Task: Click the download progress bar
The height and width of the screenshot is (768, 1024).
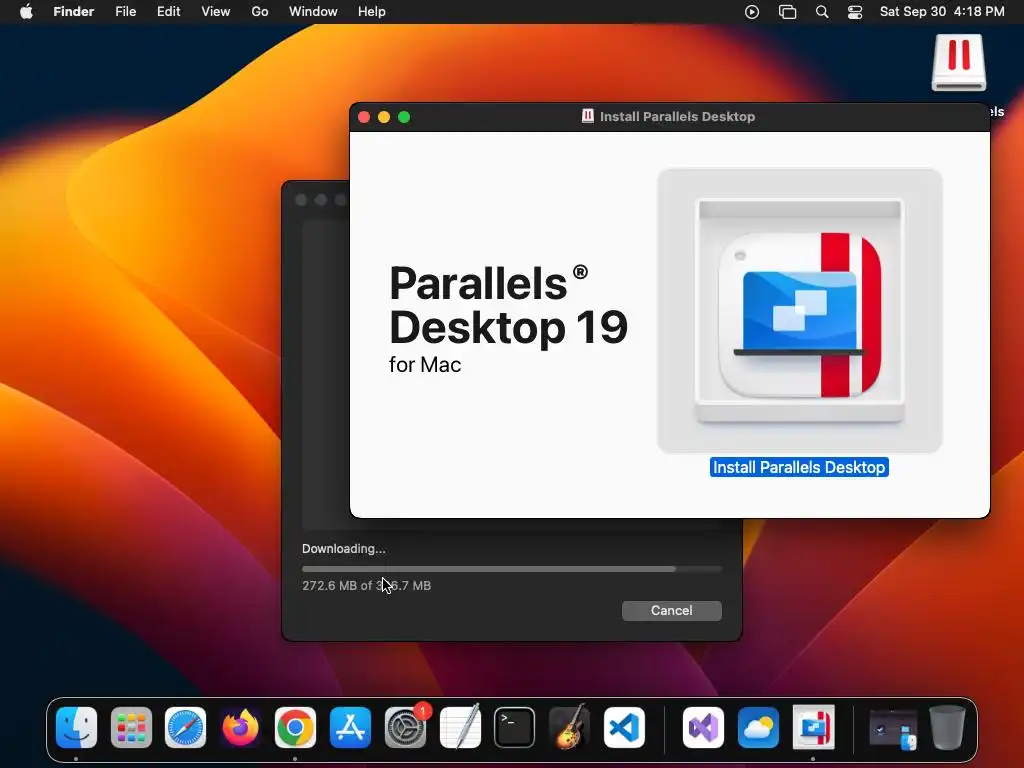Action: point(511,569)
